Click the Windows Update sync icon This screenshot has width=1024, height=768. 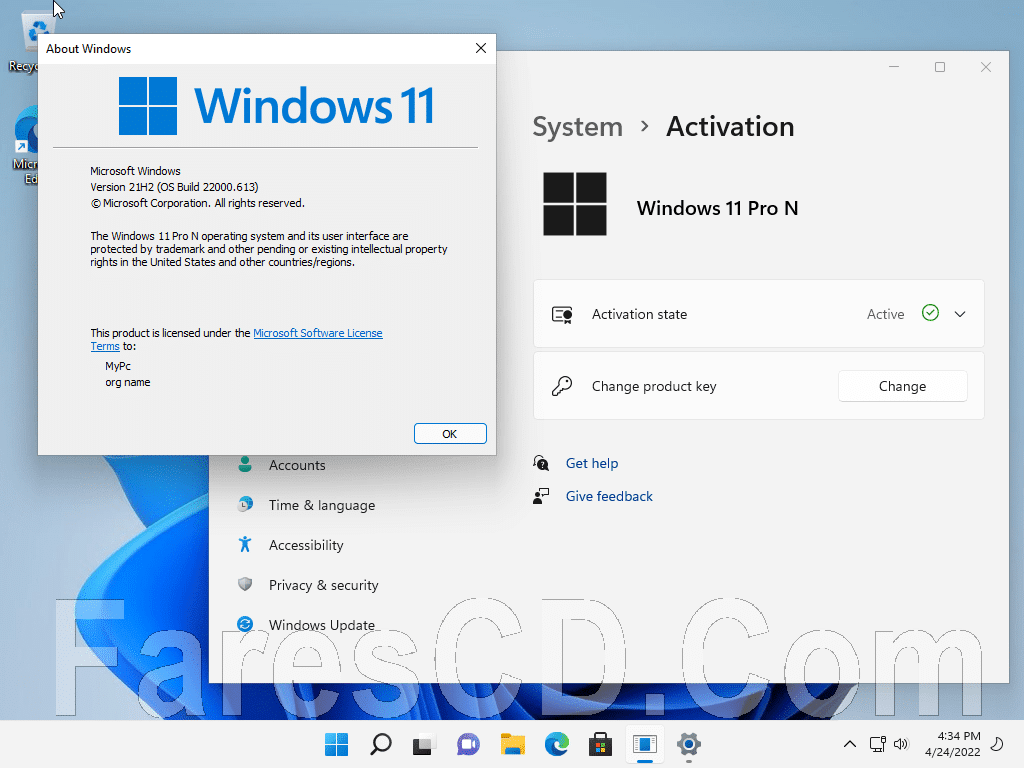pyautogui.click(x=245, y=624)
